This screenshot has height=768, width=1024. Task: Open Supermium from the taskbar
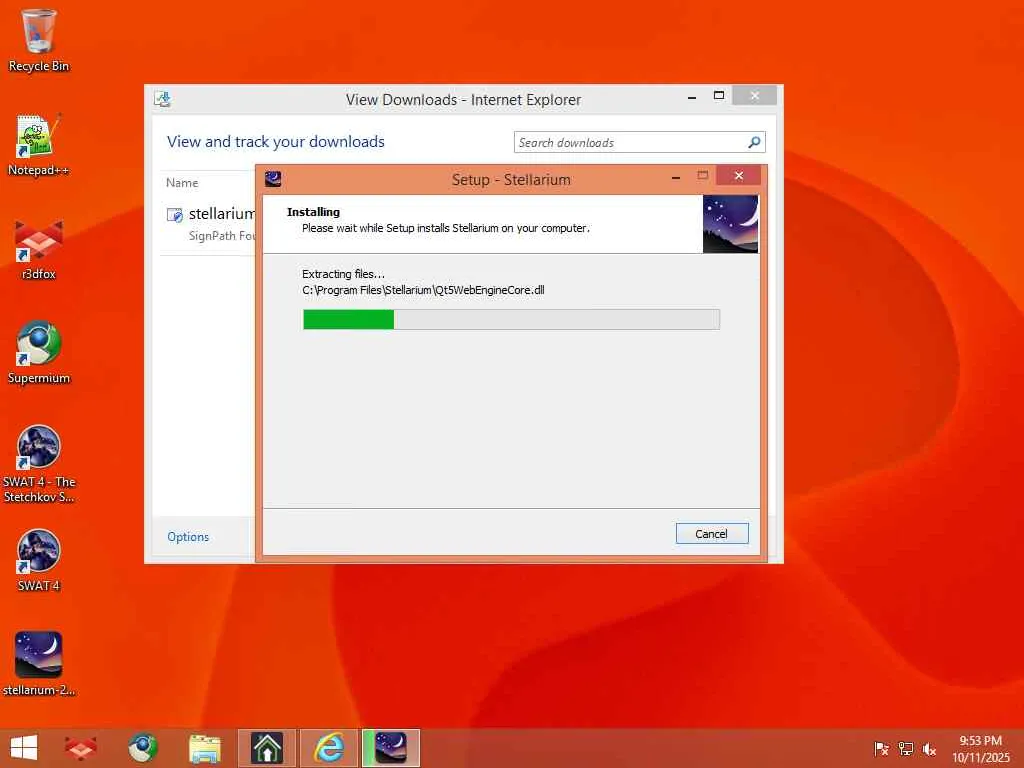pyautogui.click(x=143, y=748)
